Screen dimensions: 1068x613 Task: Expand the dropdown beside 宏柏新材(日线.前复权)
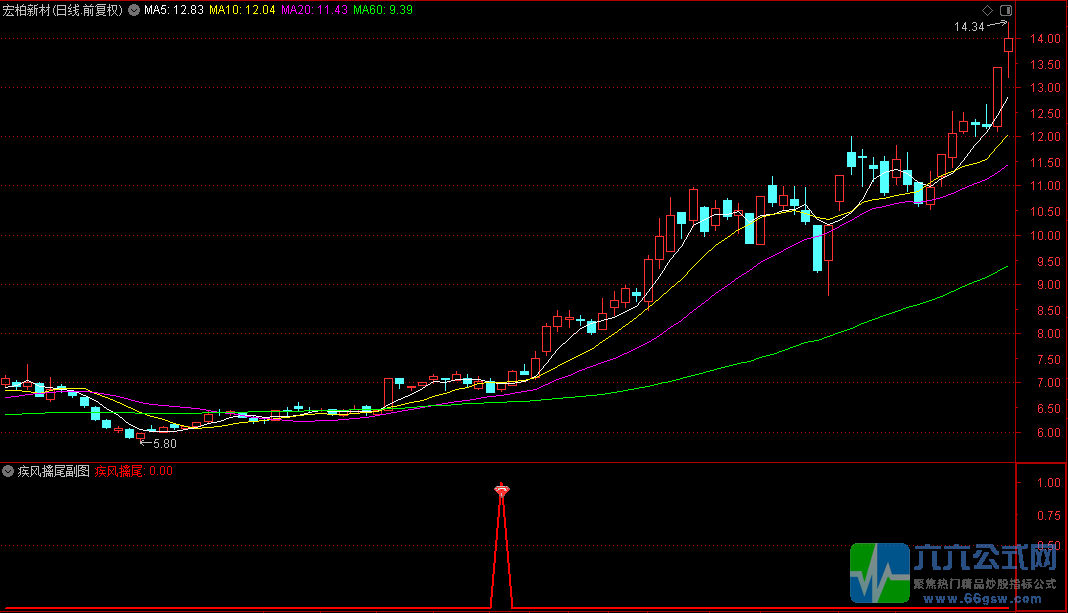tap(134, 10)
